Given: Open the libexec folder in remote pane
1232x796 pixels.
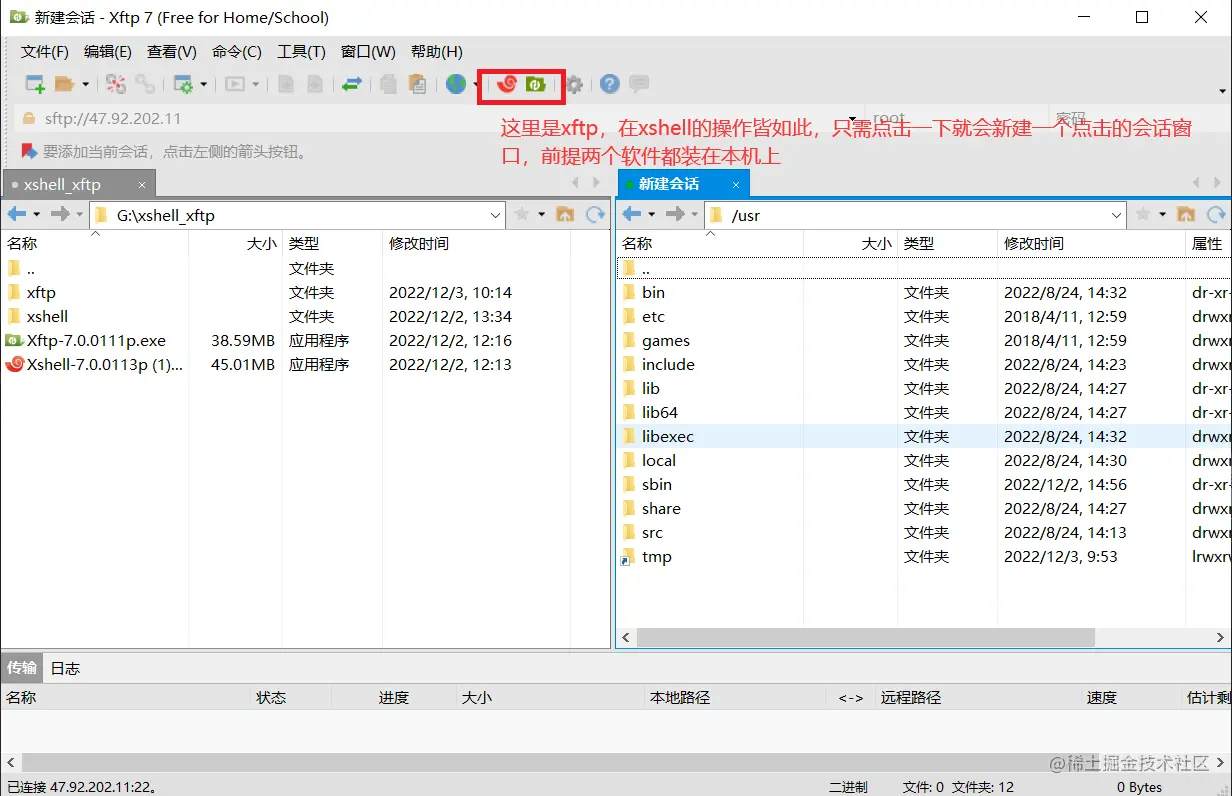Looking at the screenshot, I should (670, 436).
